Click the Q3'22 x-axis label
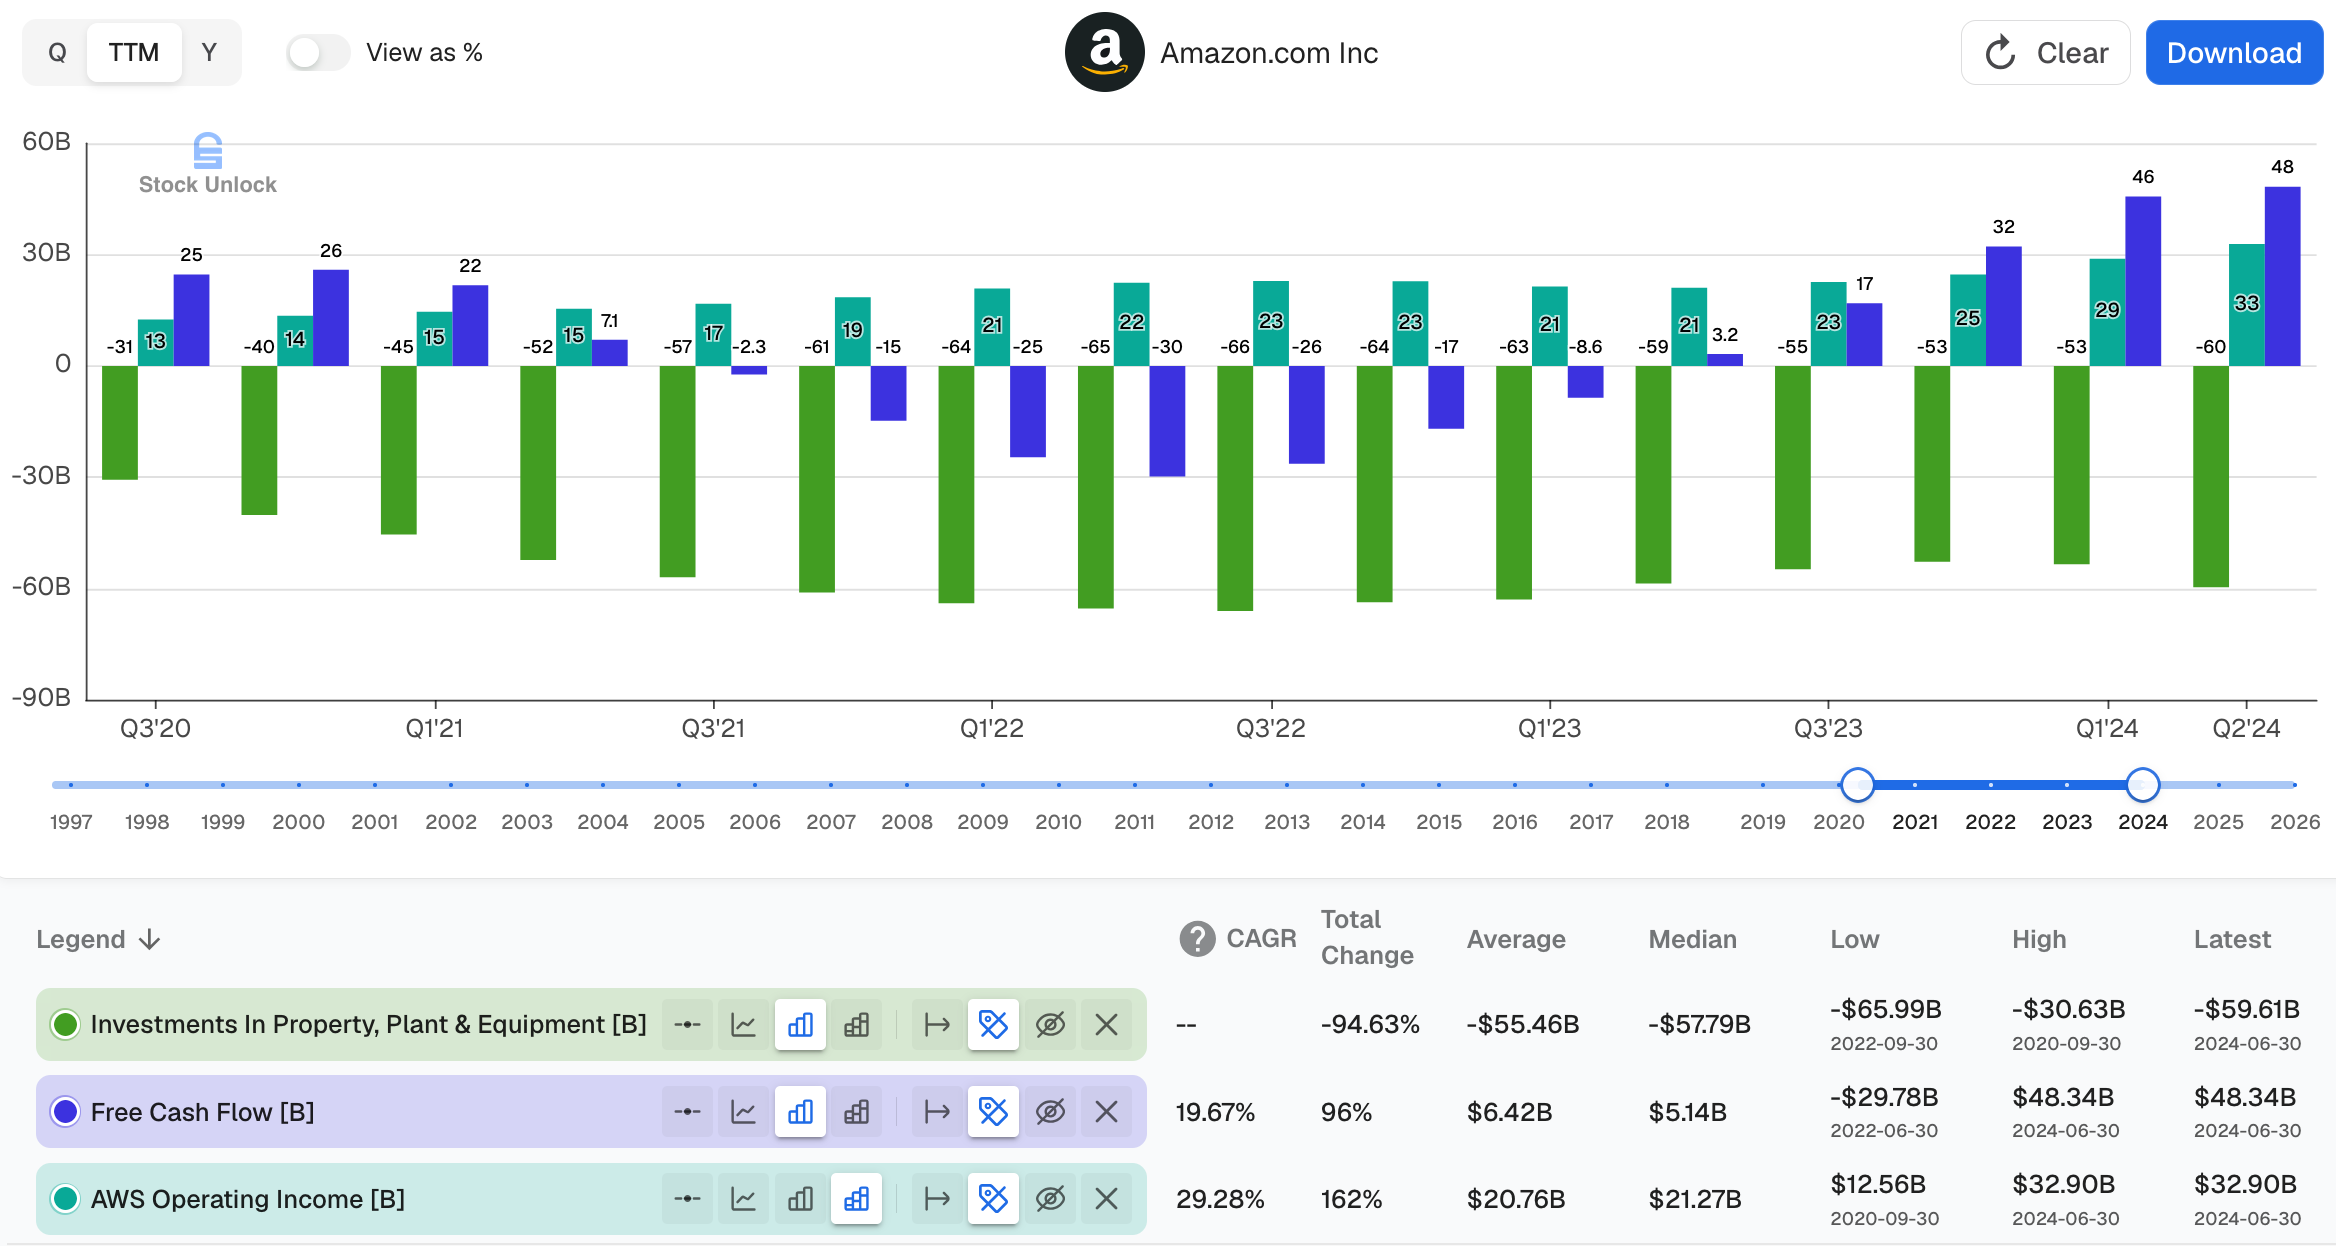The height and width of the screenshot is (1246, 2336). coord(1270,728)
